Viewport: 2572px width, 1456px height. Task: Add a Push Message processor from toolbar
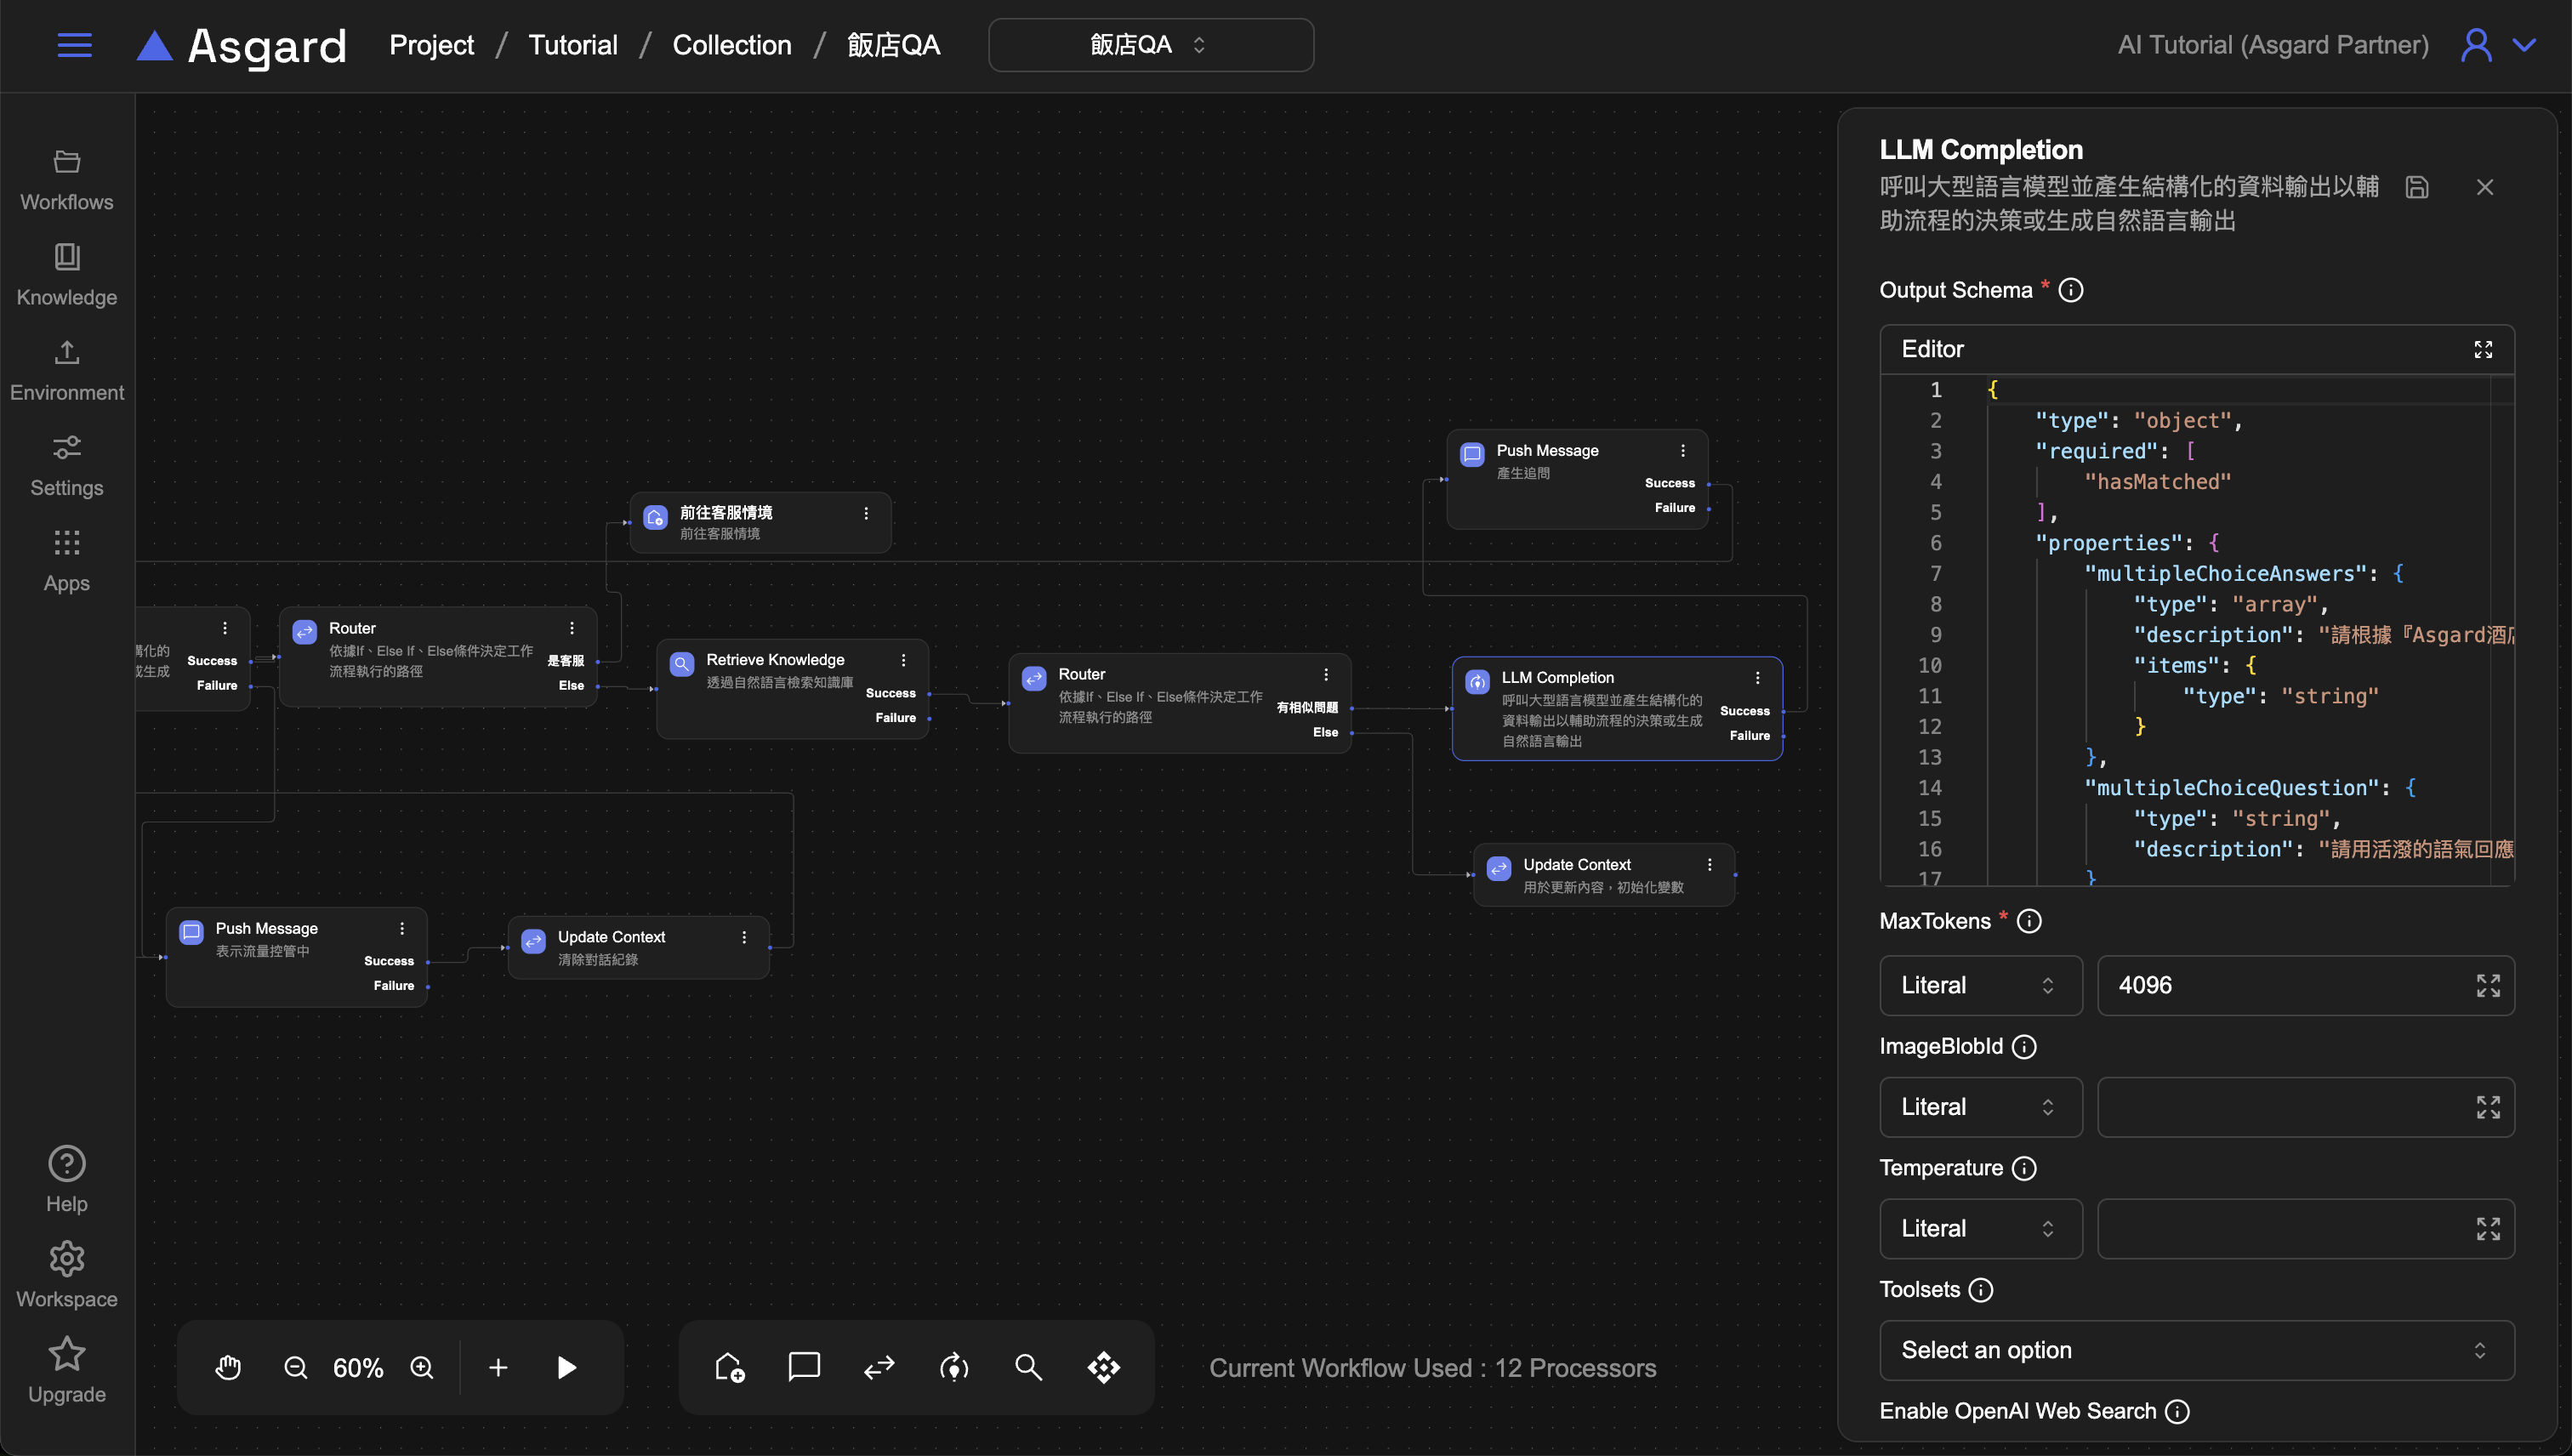(803, 1367)
